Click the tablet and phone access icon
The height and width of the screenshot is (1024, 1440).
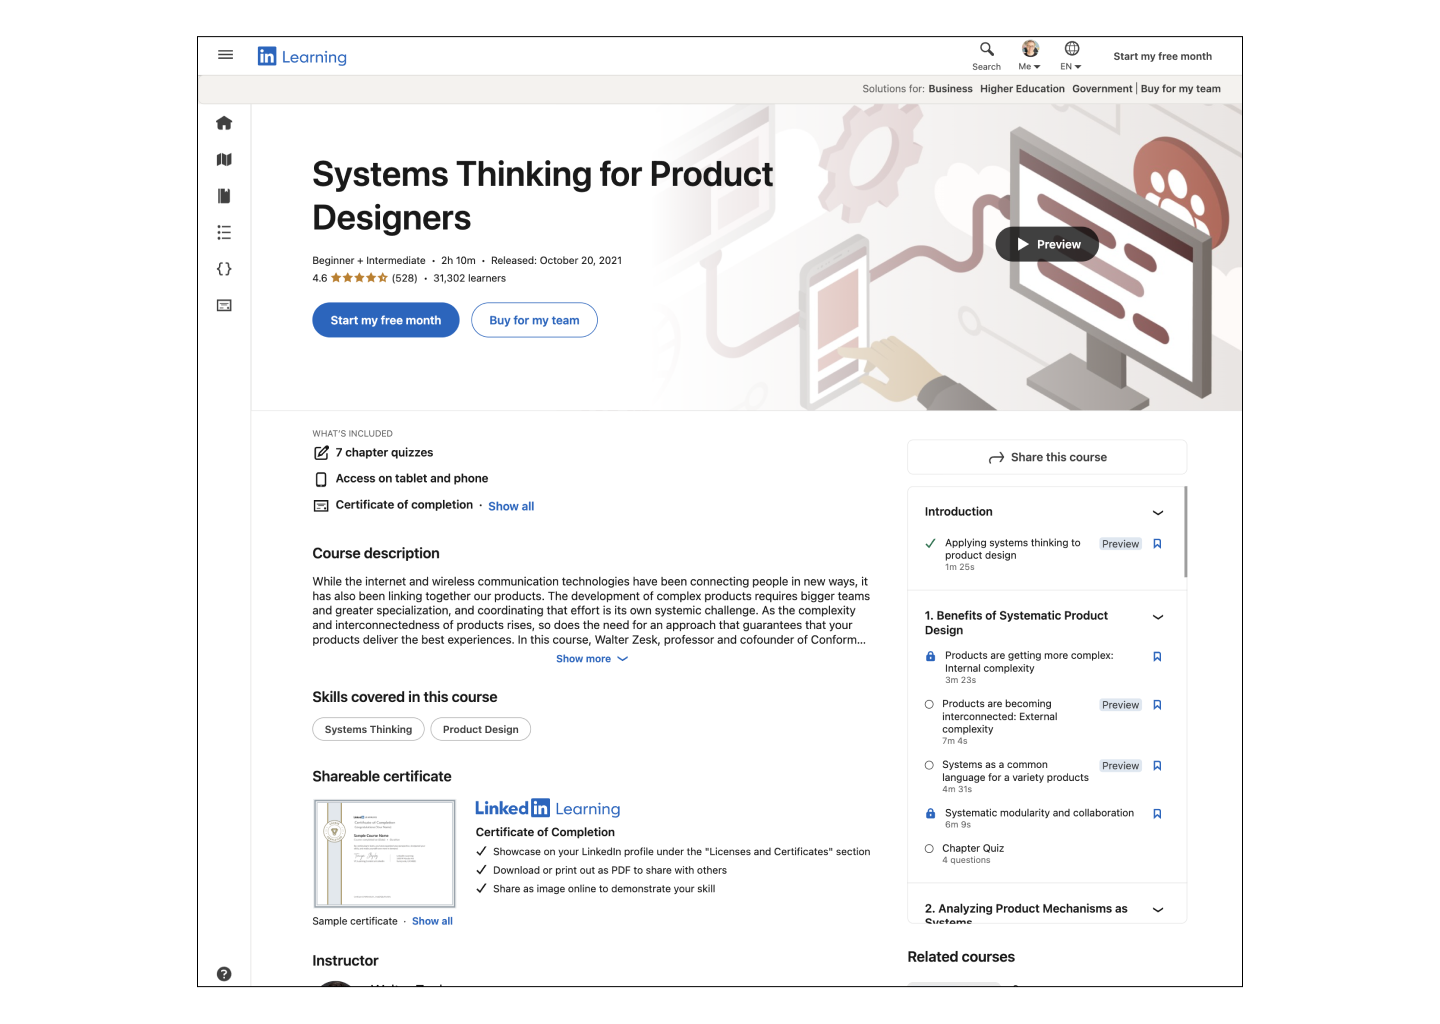pos(321,480)
